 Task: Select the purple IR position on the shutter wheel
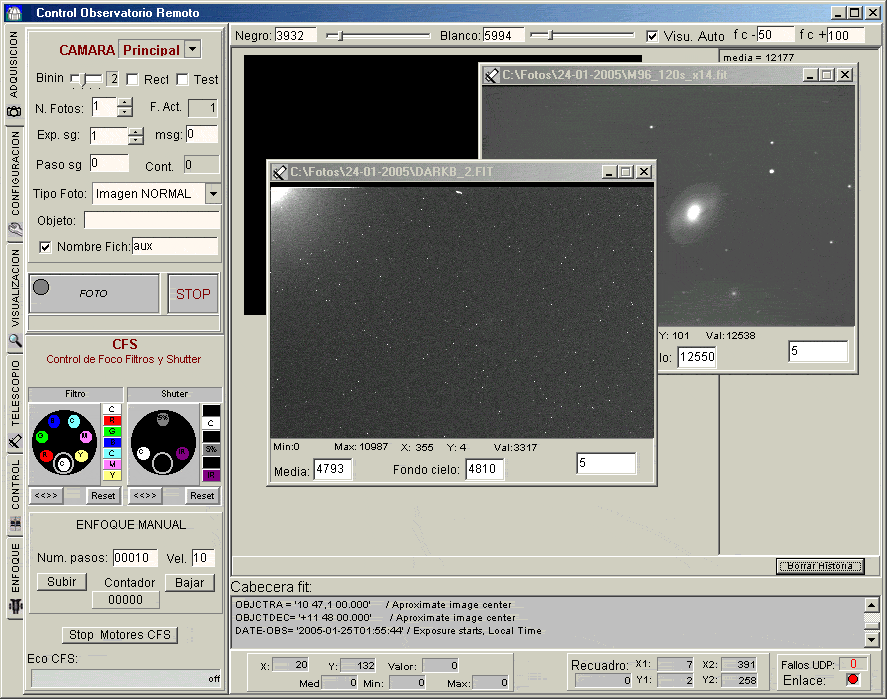(183, 453)
